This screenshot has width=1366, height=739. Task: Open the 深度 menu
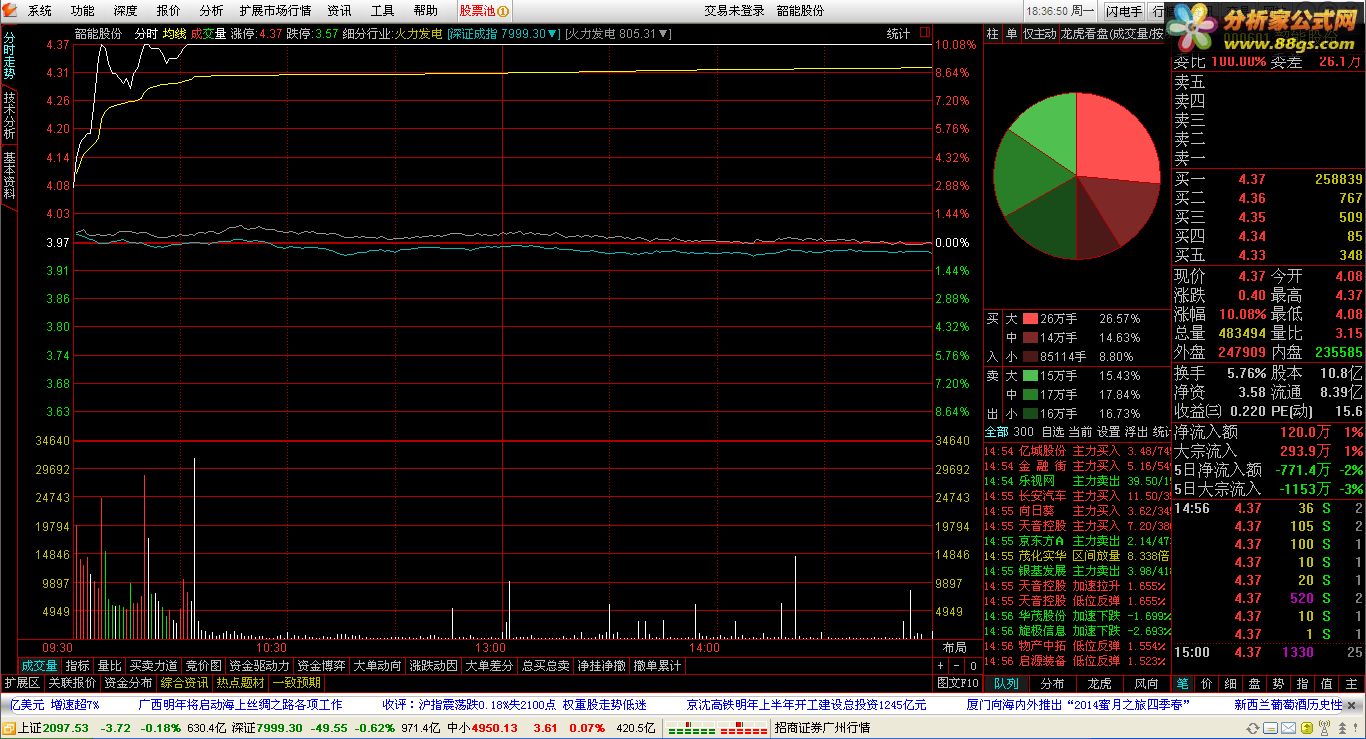[126, 11]
